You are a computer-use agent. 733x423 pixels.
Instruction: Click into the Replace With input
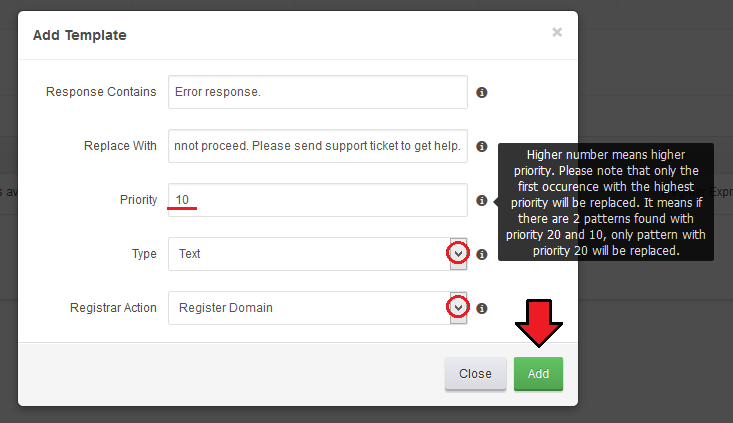(317, 146)
